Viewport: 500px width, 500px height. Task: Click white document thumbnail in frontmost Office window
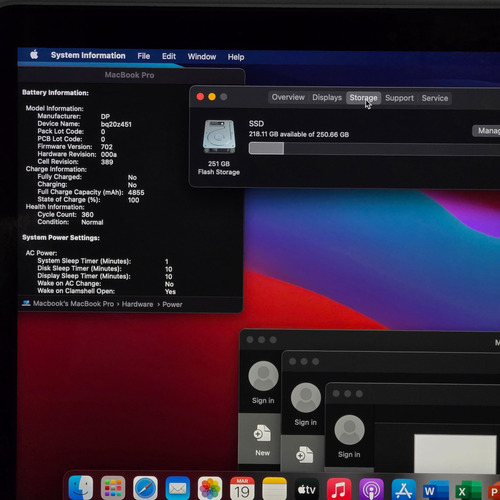pyautogui.click(x=455, y=454)
